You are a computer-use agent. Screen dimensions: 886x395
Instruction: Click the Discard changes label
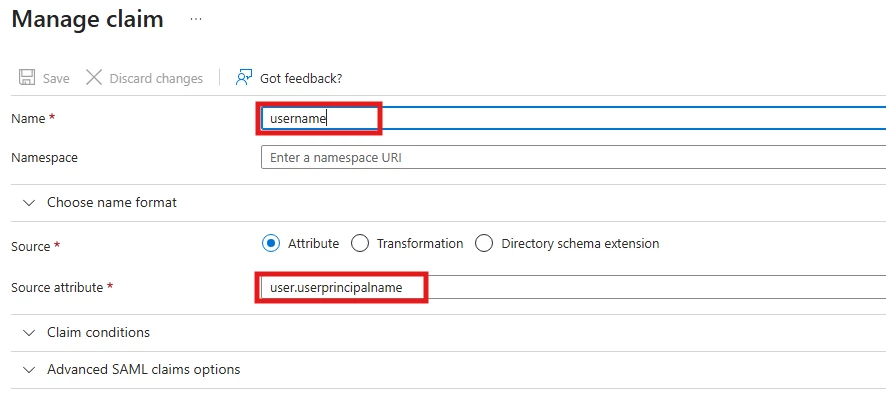coord(156,78)
